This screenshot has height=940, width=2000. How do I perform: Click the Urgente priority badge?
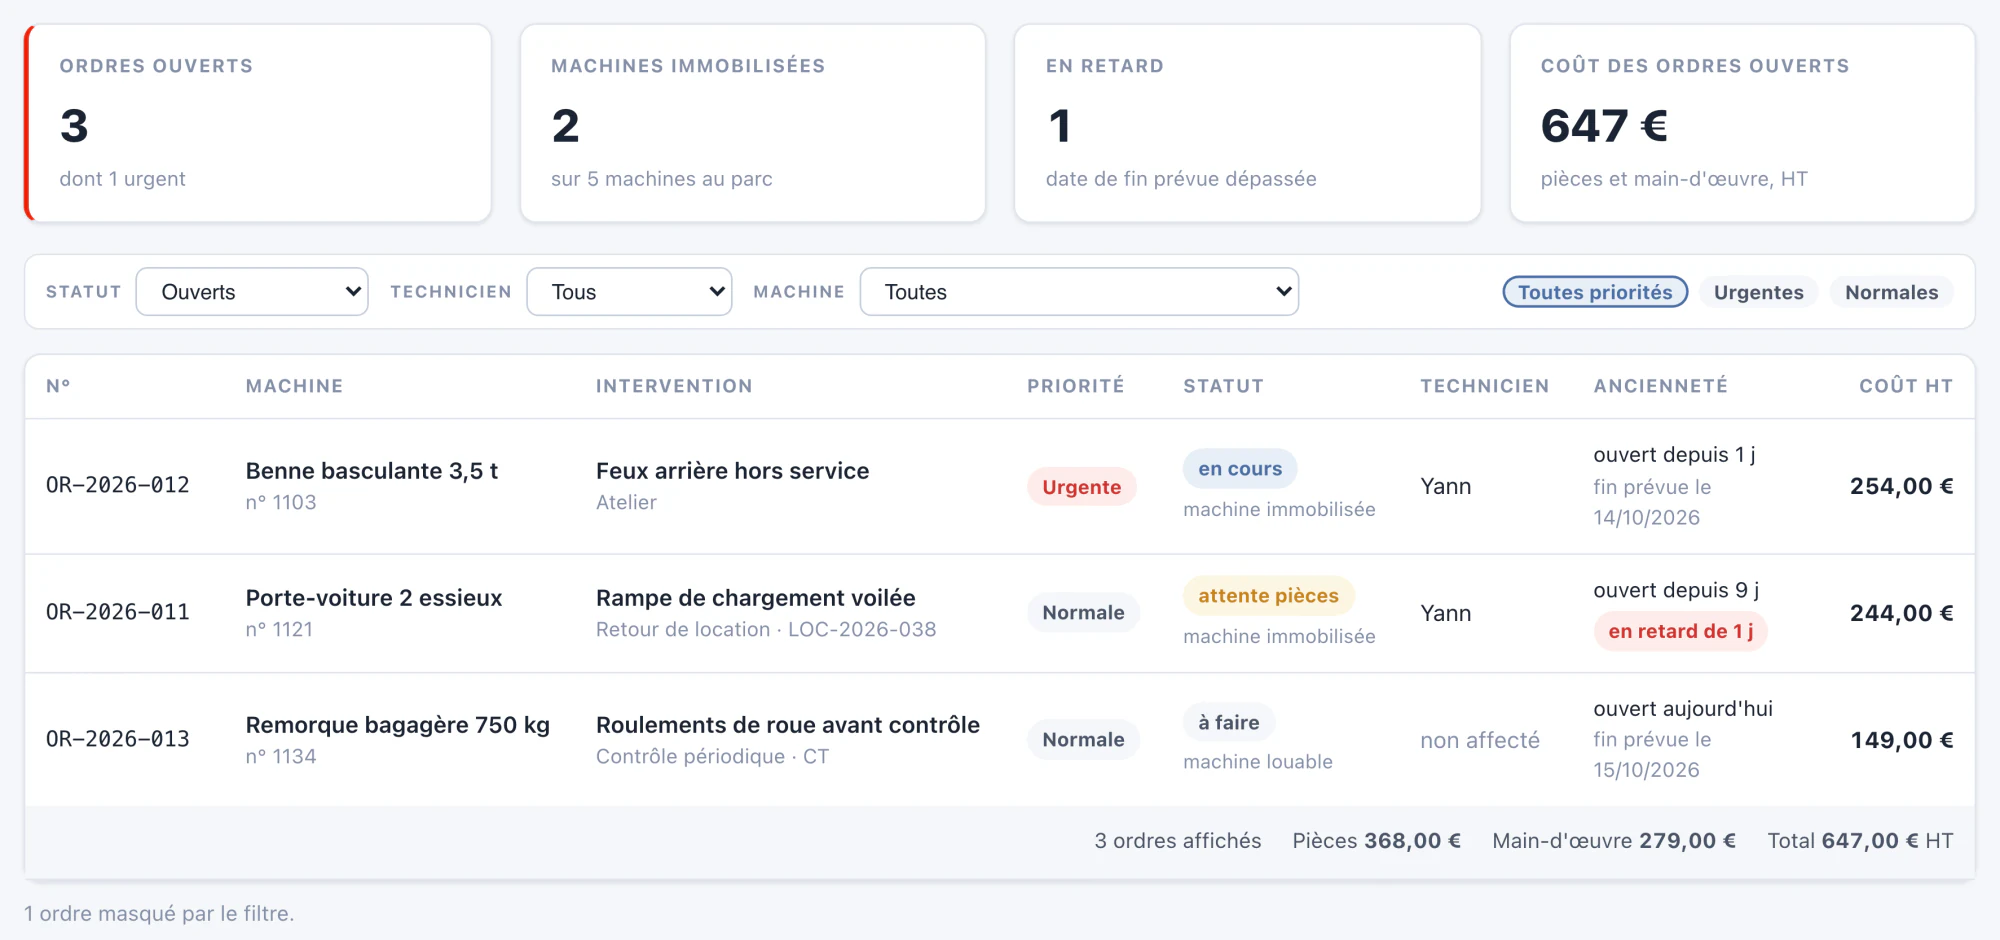pos(1082,487)
